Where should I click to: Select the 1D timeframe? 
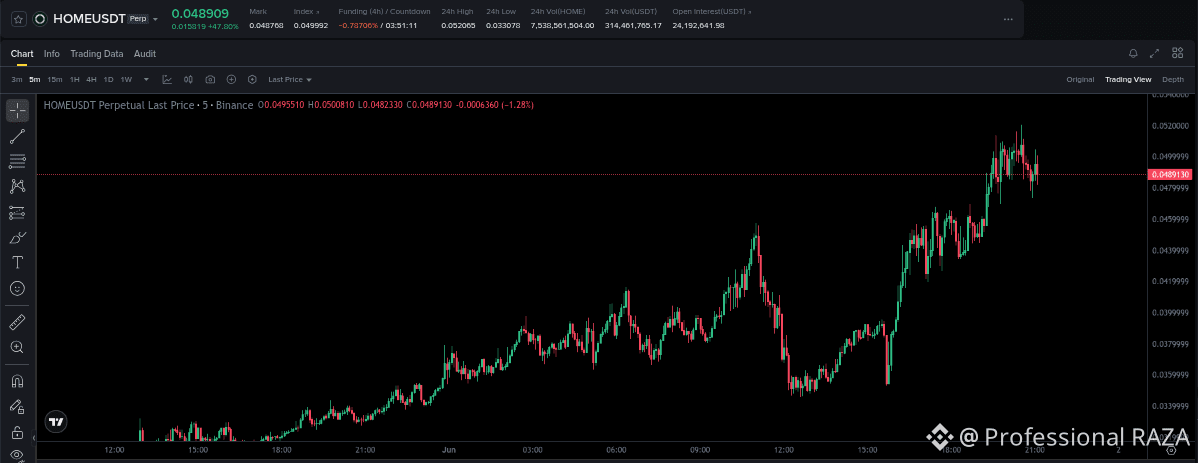(108, 79)
